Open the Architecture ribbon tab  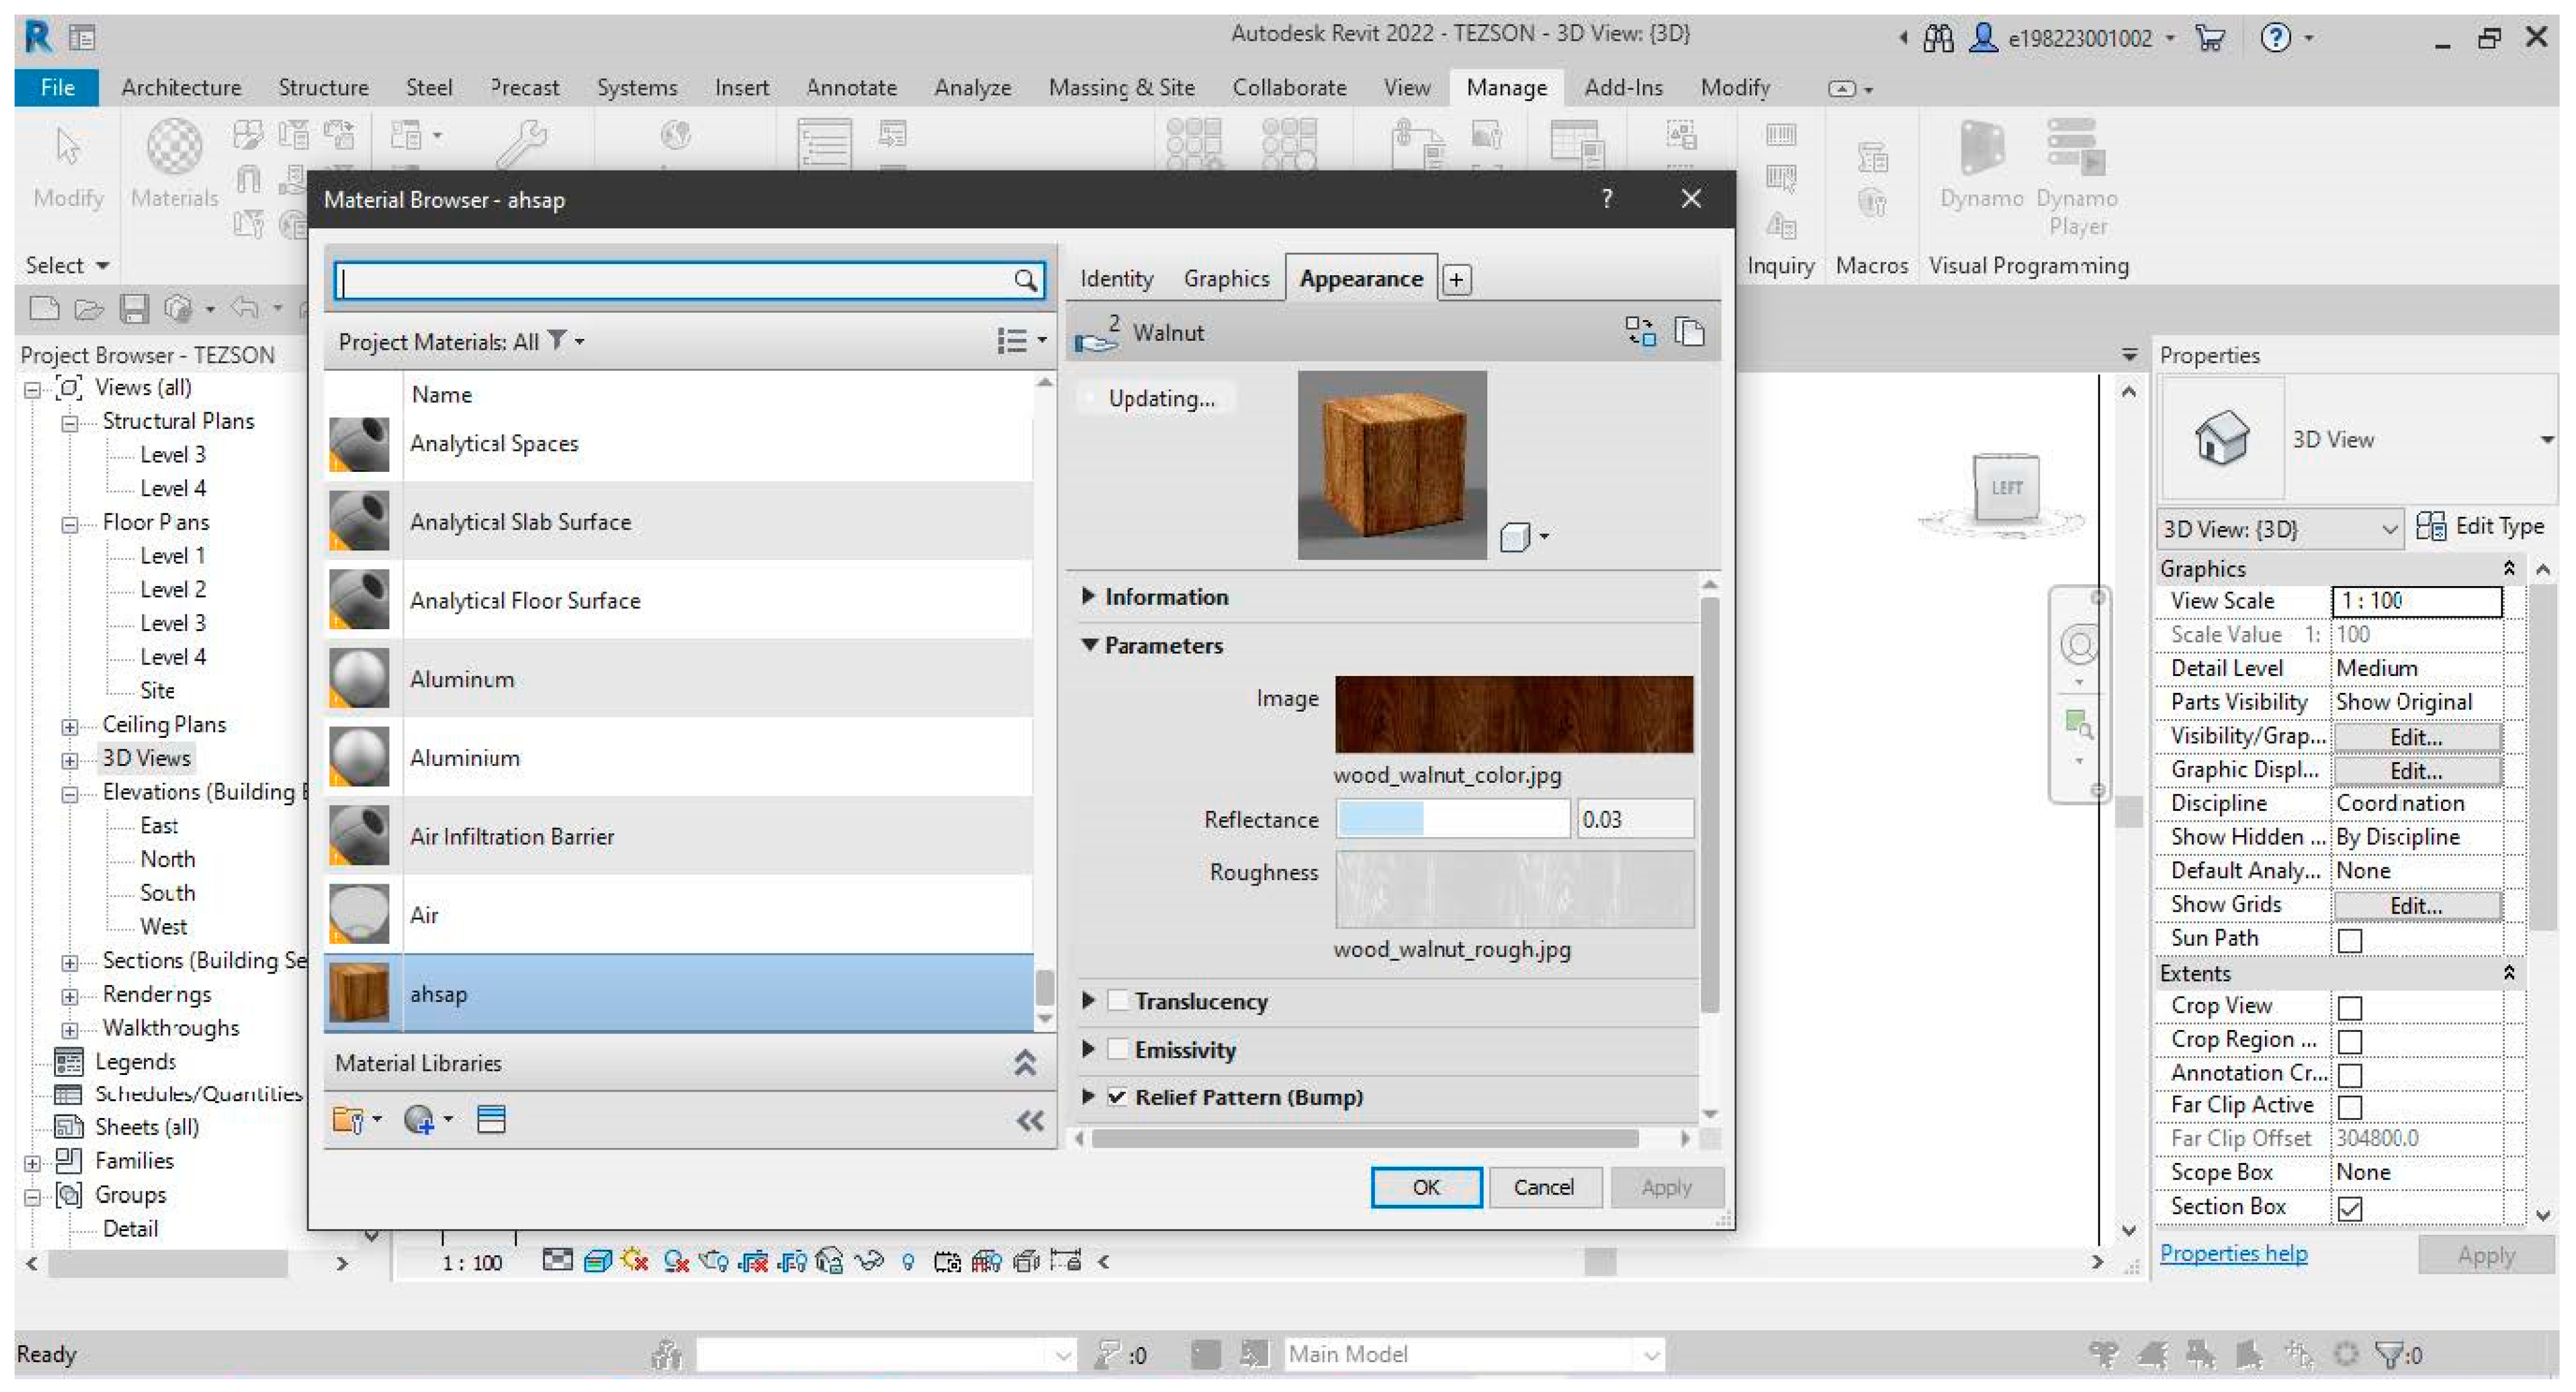181,88
